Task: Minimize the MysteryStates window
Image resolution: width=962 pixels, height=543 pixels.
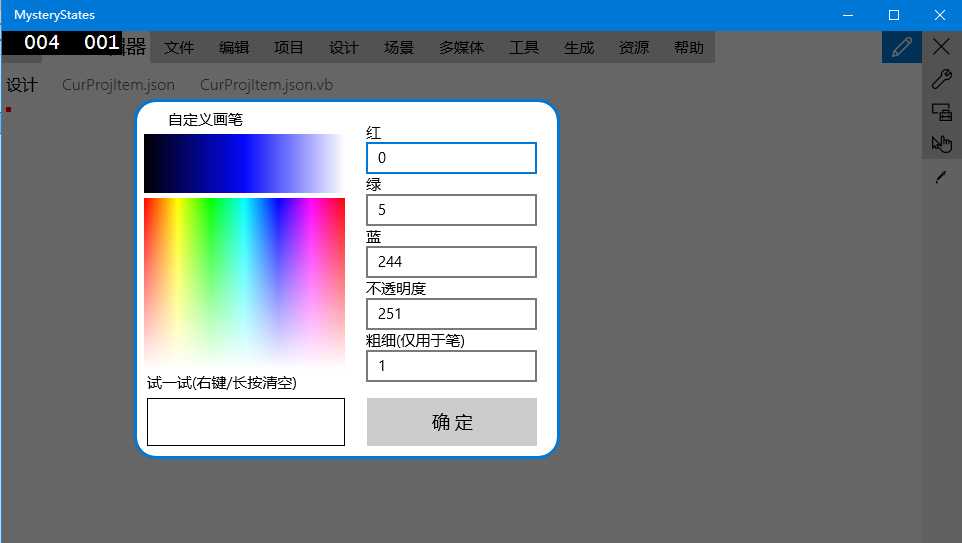Action: [848, 15]
